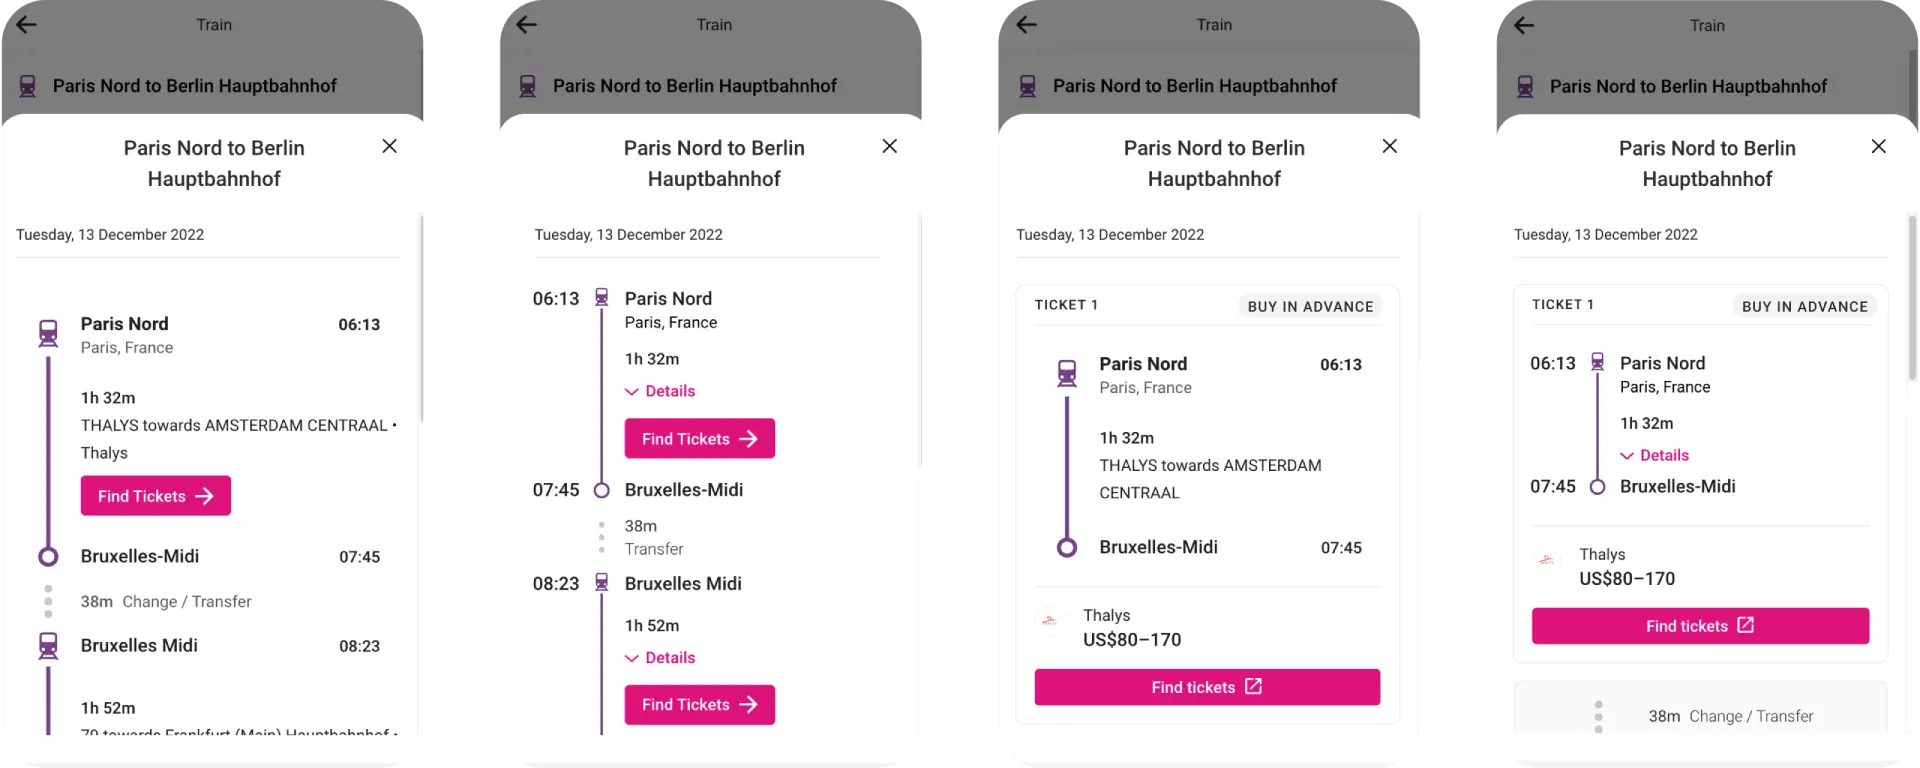
Task: Close the first panel's route sheet
Action: (x=390, y=146)
